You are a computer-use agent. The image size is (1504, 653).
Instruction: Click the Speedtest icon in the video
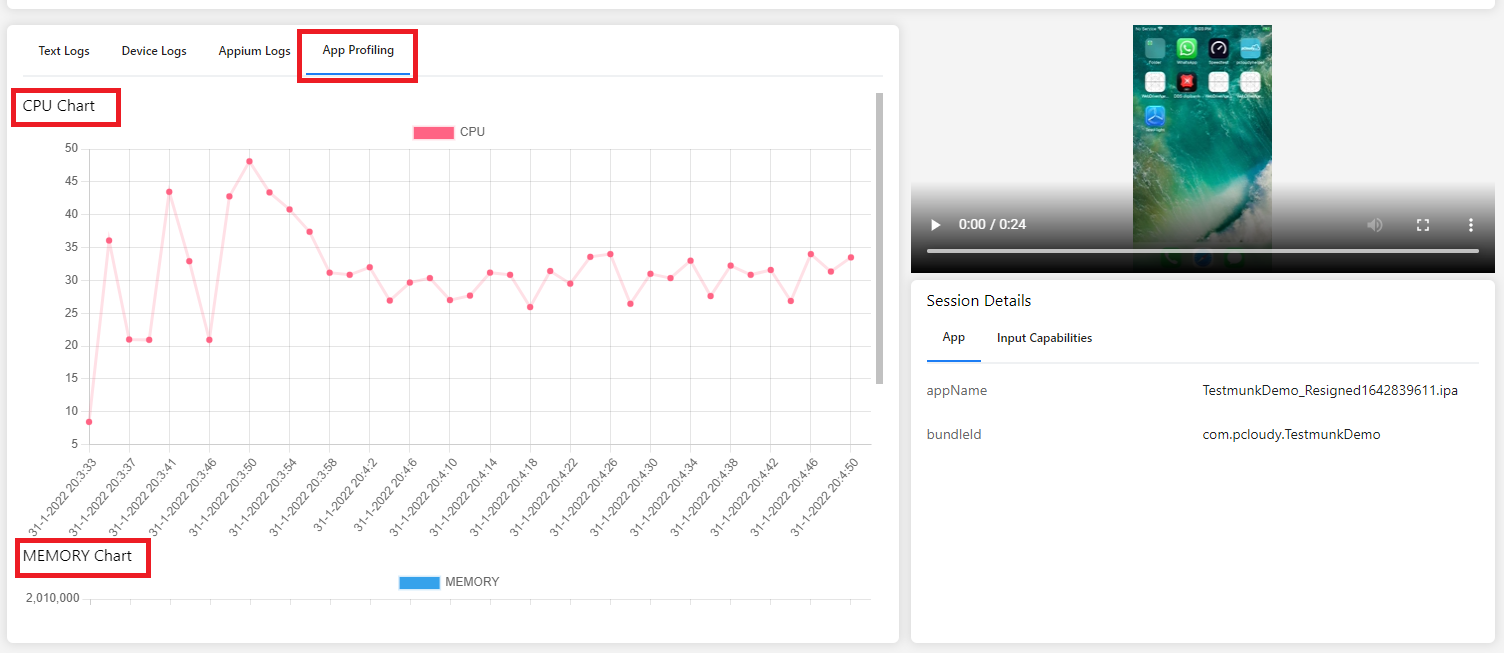[1218, 49]
